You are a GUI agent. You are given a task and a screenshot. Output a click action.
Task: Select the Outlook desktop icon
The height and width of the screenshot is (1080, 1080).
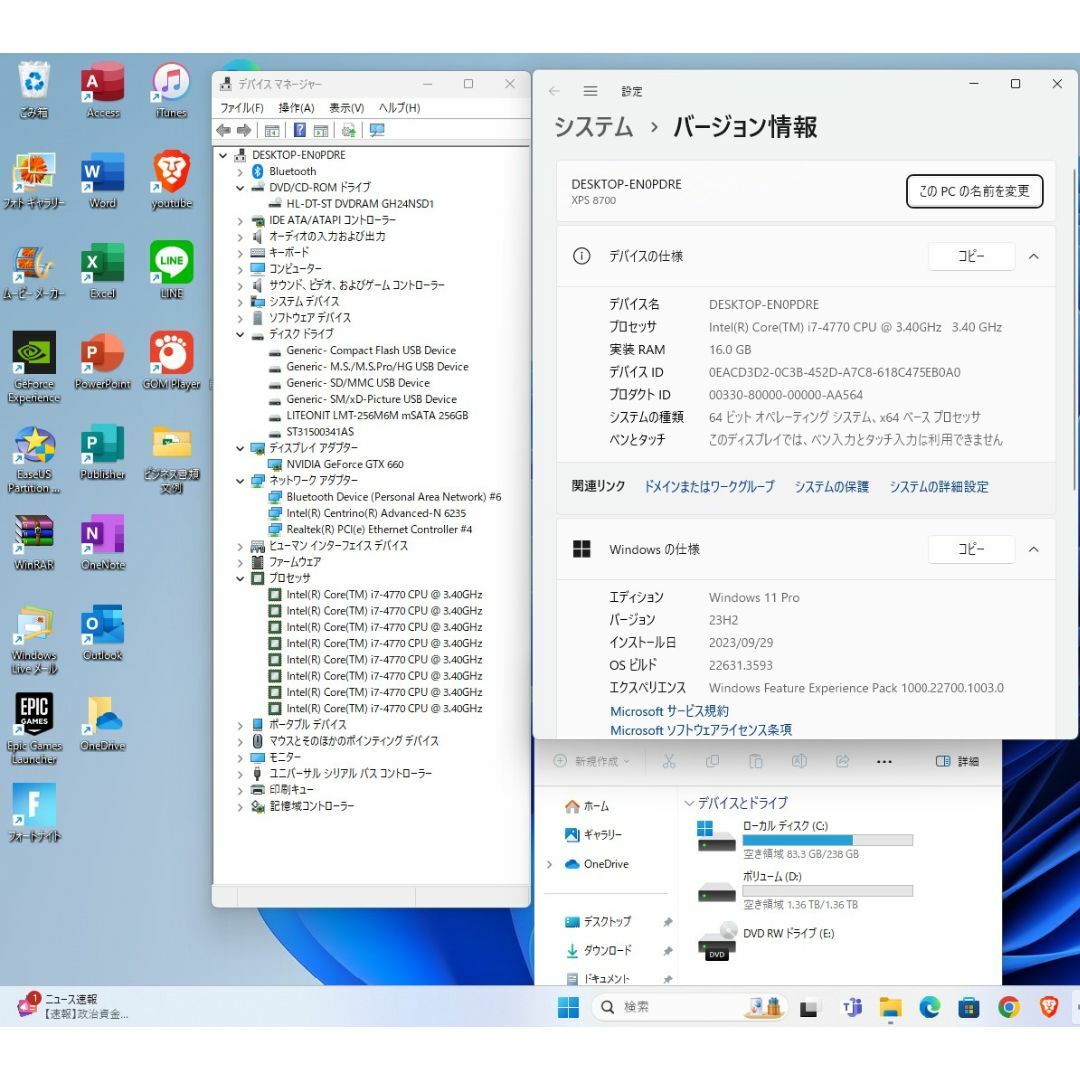(103, 633)
